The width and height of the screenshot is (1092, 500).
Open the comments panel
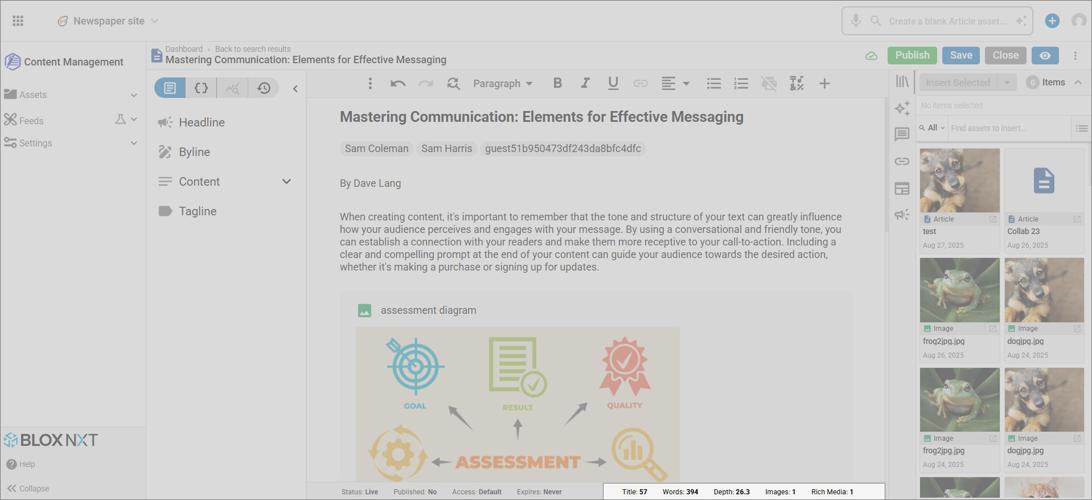(x=902, y=134)
